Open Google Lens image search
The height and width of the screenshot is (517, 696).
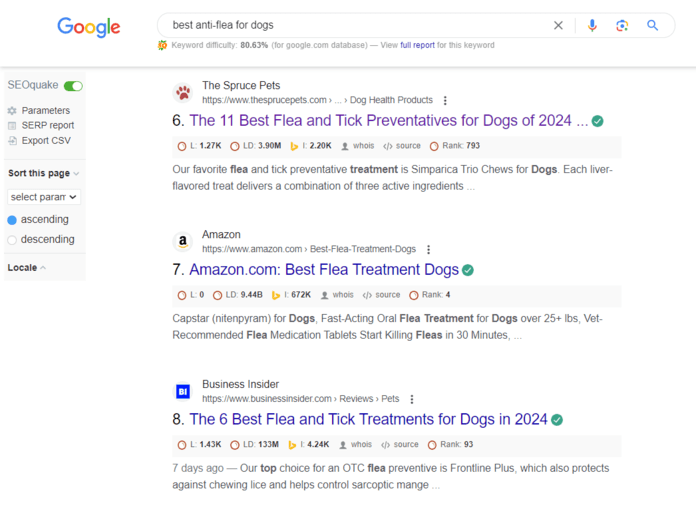pyautogui.click(x=622, y=25)
